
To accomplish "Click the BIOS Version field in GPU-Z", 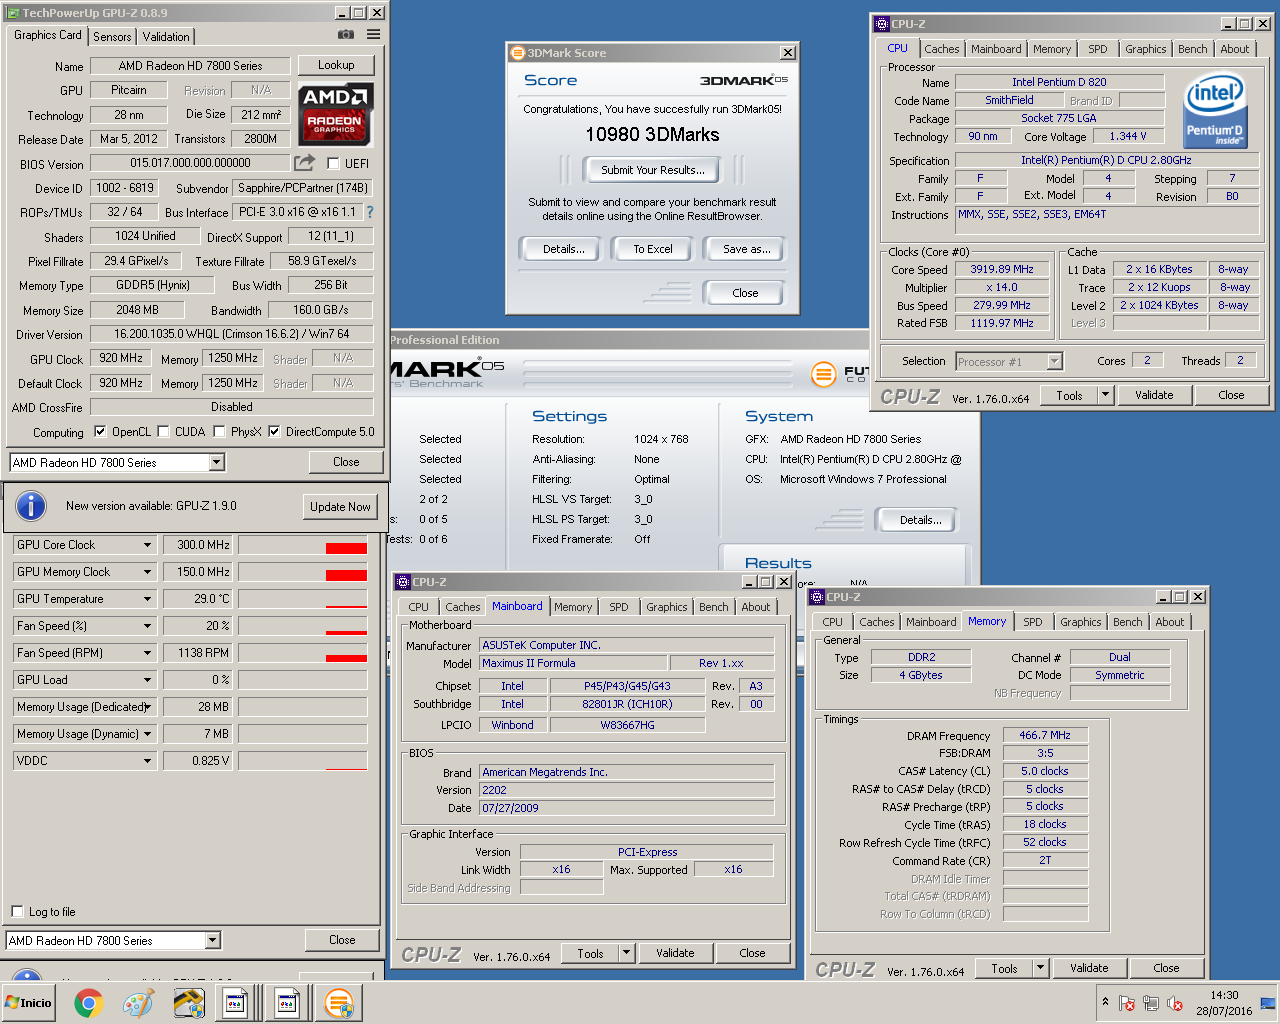I will [190, 163].
